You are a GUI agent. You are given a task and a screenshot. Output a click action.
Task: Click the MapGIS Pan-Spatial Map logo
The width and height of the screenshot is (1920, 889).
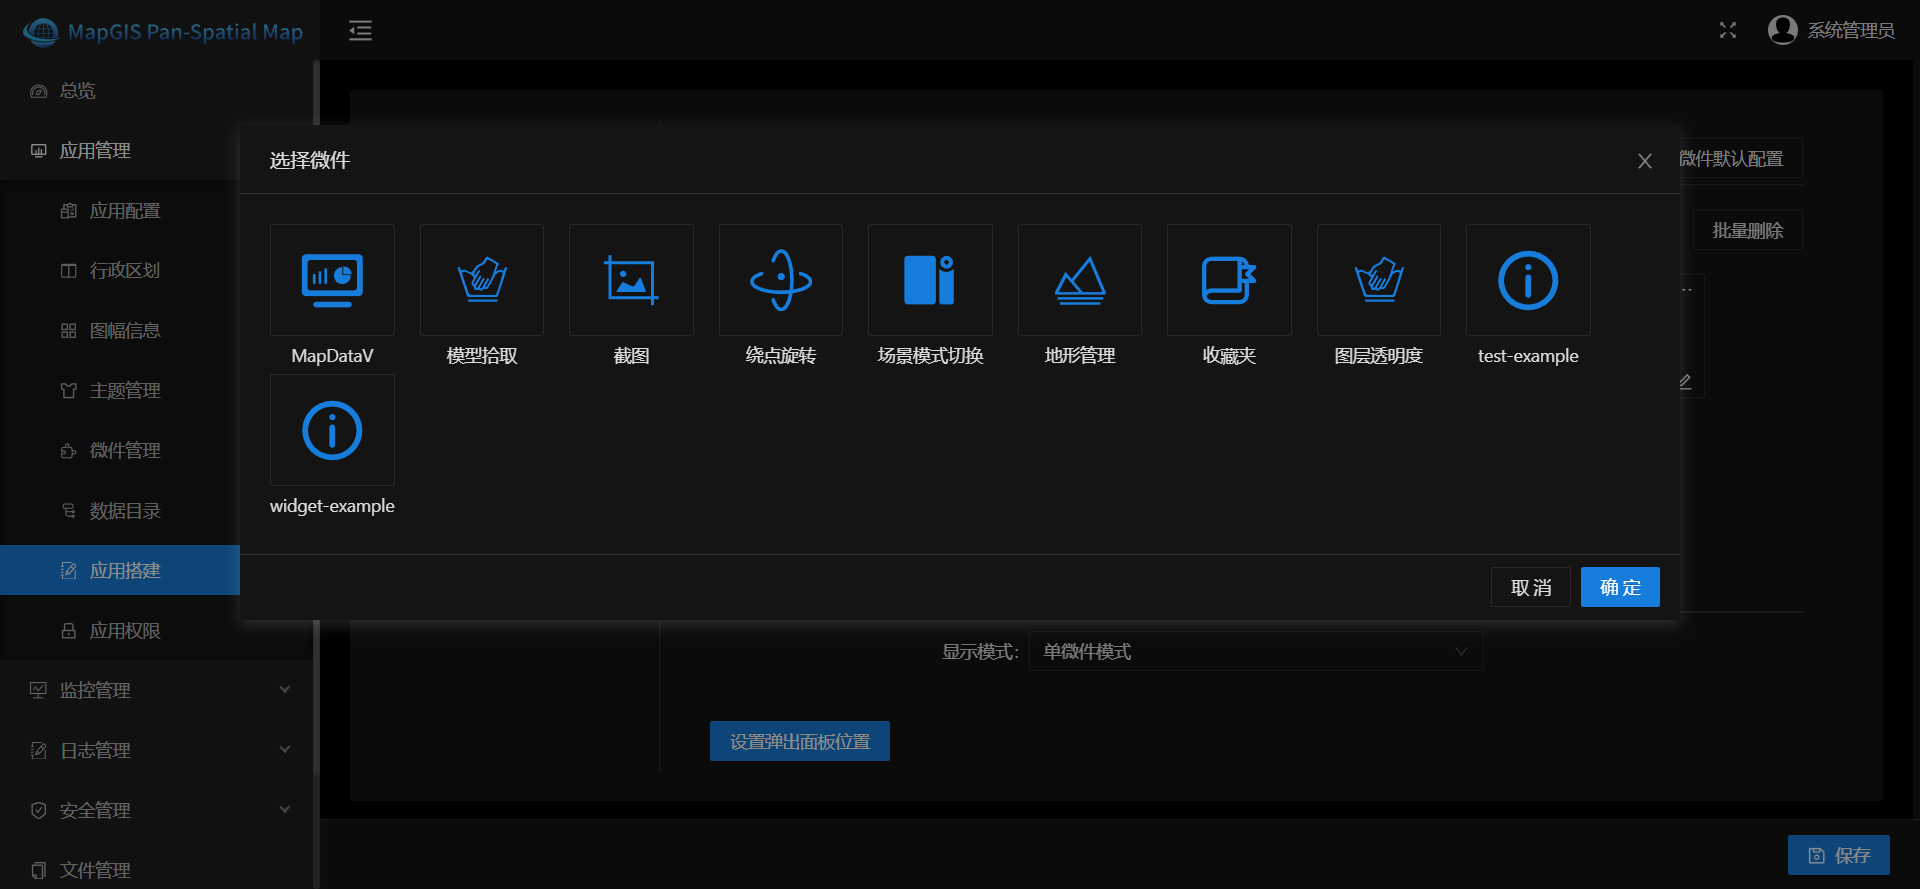[x=163, y=32]
